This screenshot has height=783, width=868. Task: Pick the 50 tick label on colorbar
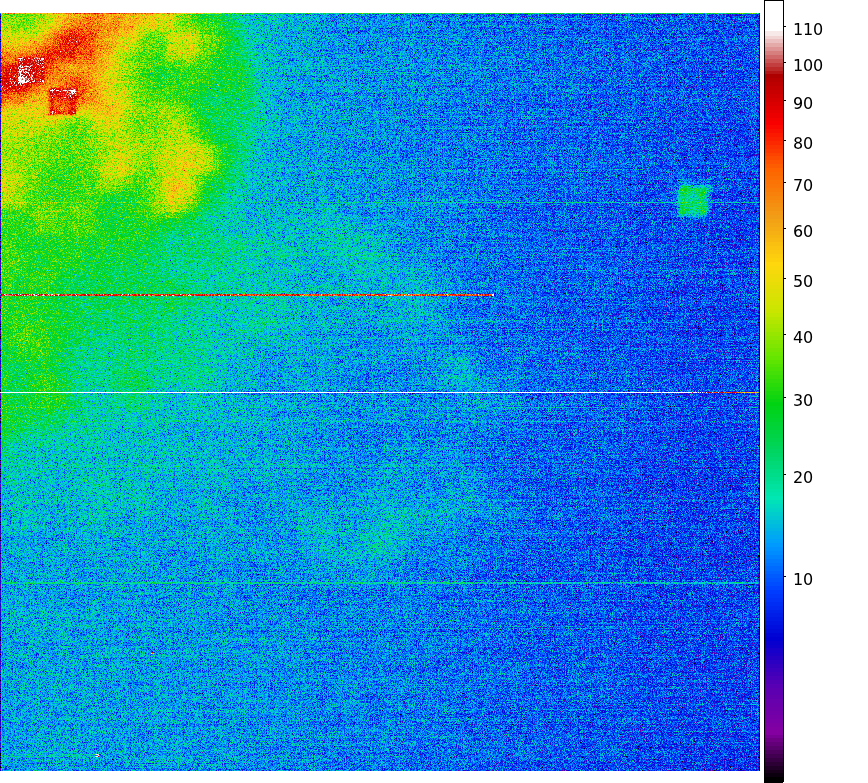pos(803,282)
